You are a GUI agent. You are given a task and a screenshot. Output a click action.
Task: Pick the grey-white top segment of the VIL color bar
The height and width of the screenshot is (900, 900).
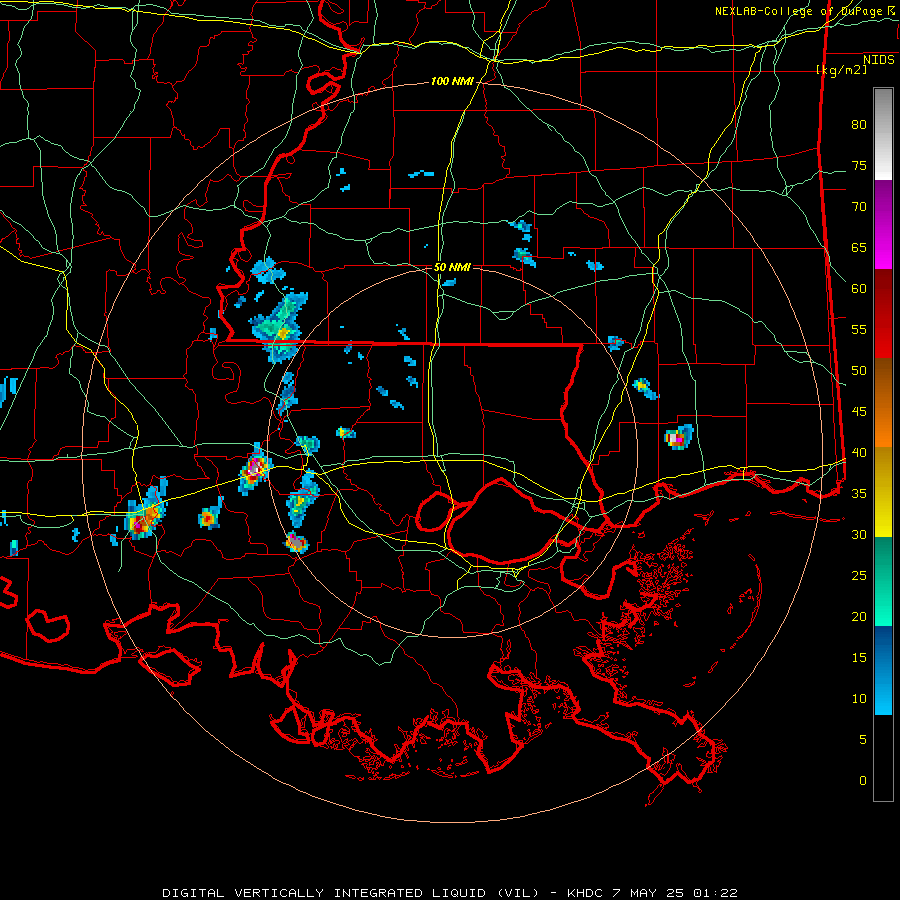pyautogui.click(x=883, y=134)
